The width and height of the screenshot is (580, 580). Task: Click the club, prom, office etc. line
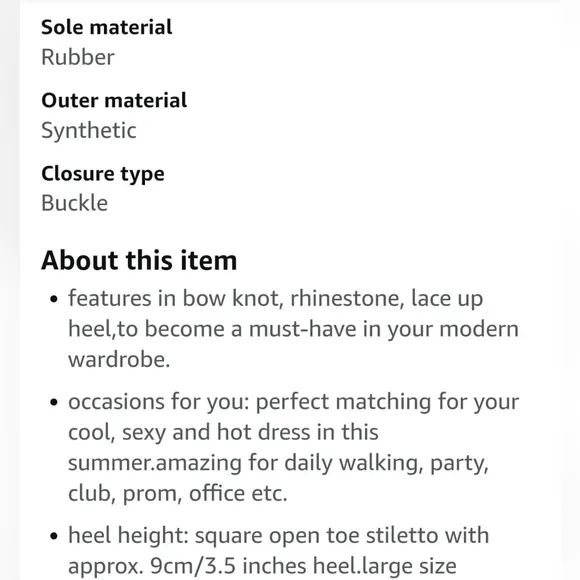point(178,493)
